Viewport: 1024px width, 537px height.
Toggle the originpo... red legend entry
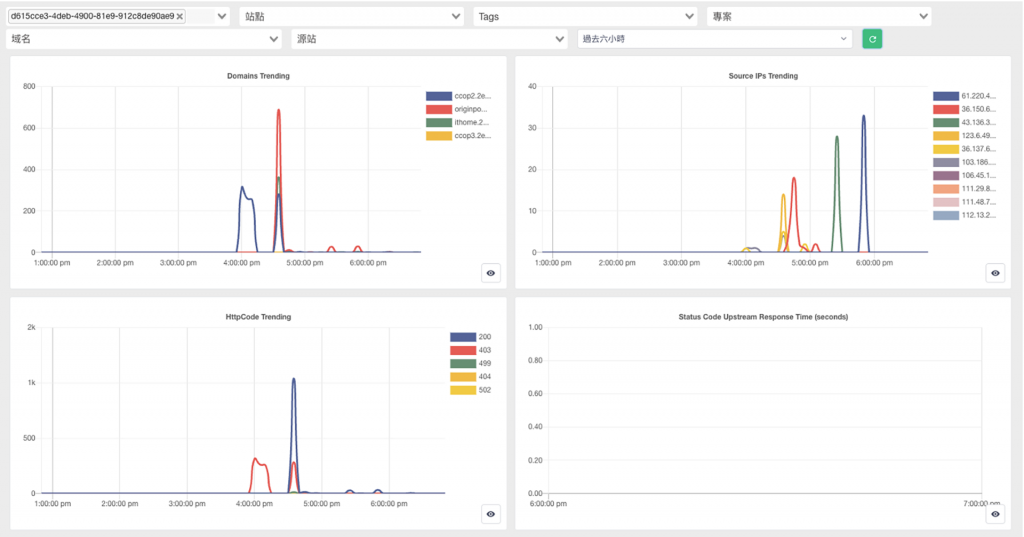pyautogui.click(x=457, y=109)
